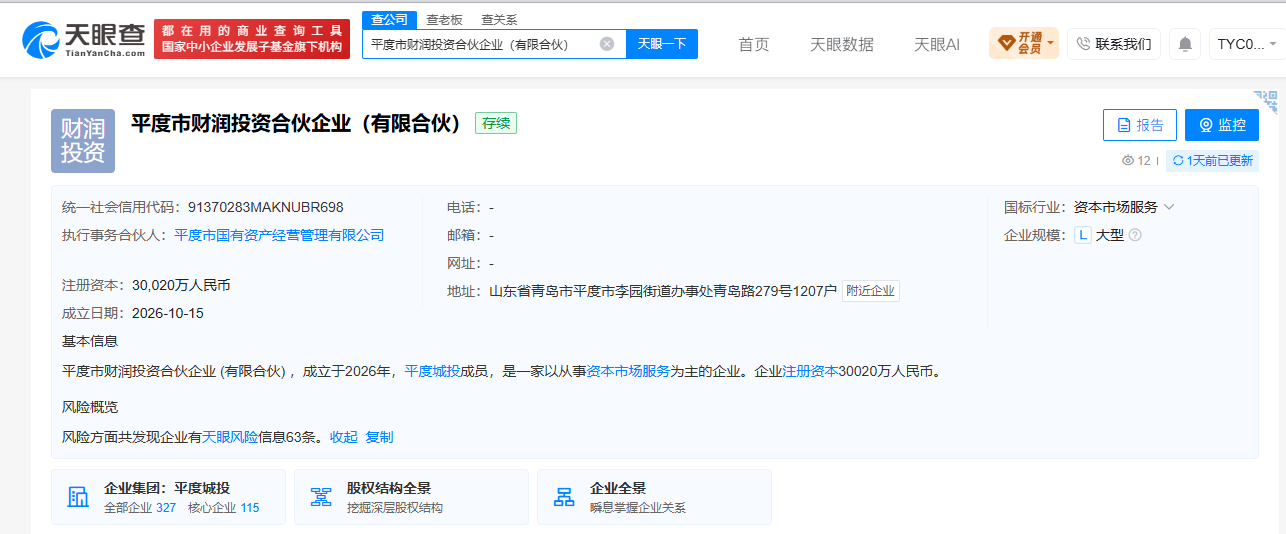Click the L badge beside 大型

click(x=1083, y=235)
